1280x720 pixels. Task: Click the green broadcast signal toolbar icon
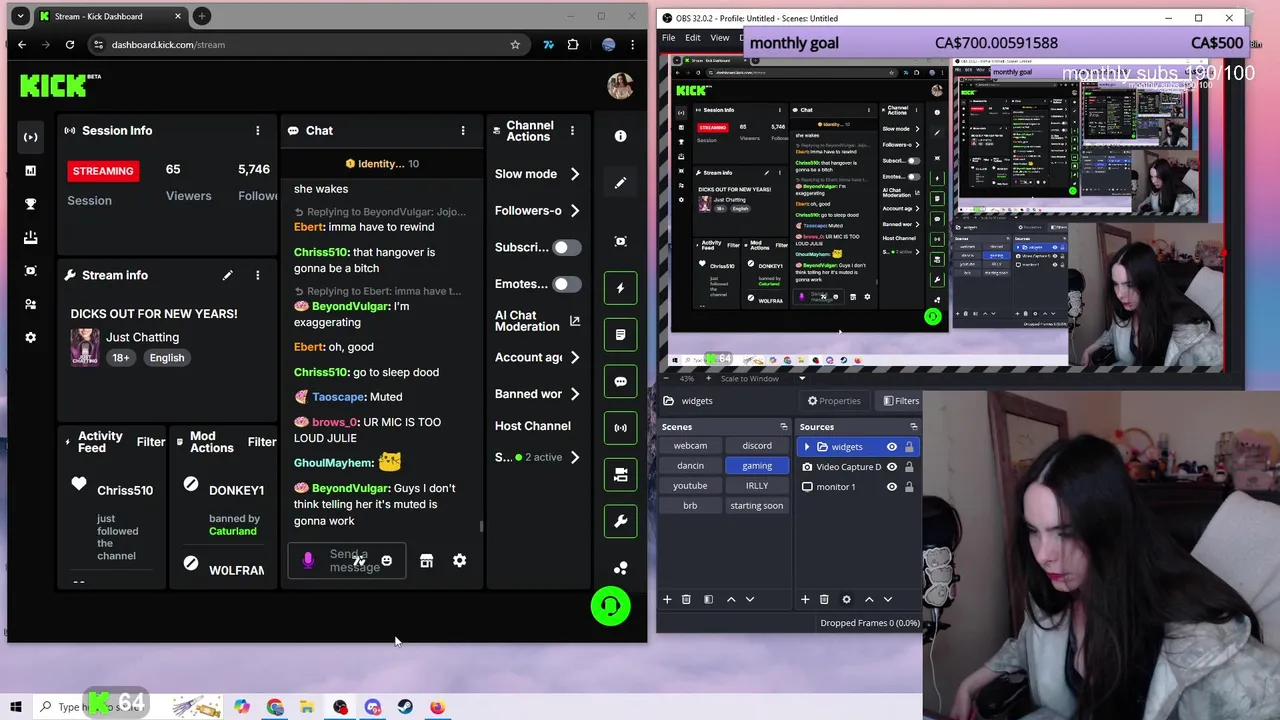(620, 427)
